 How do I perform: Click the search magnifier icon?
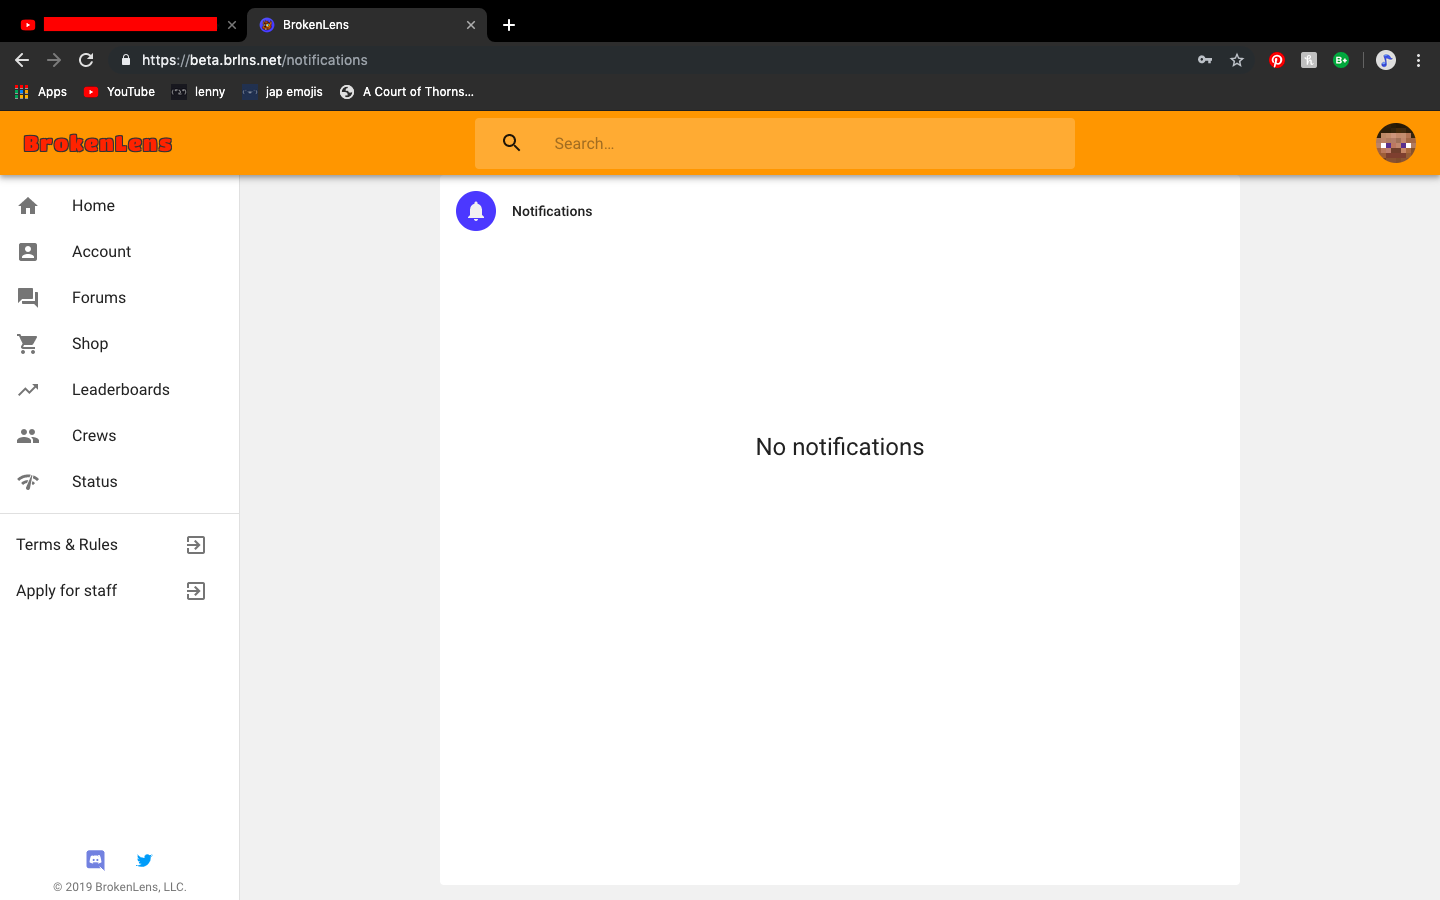(512, 143)
